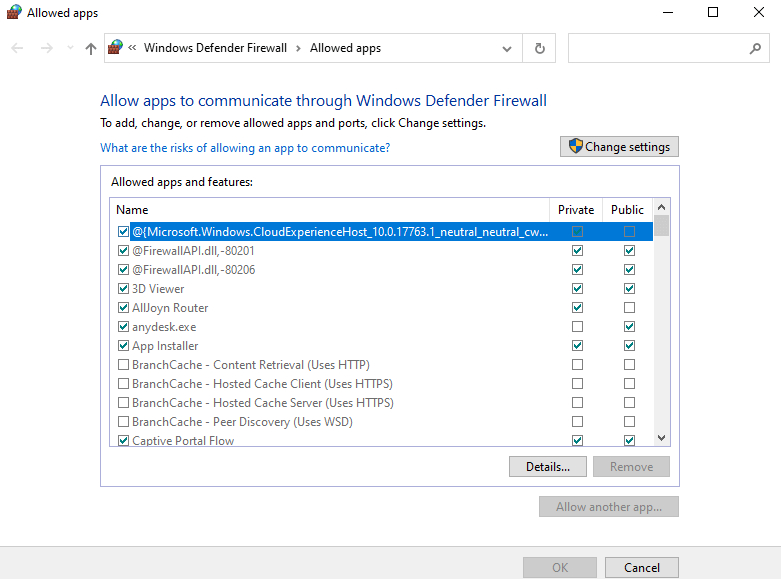Enable Private for anydesk.exe
The image size is (781, 579).
coord(577,326)
